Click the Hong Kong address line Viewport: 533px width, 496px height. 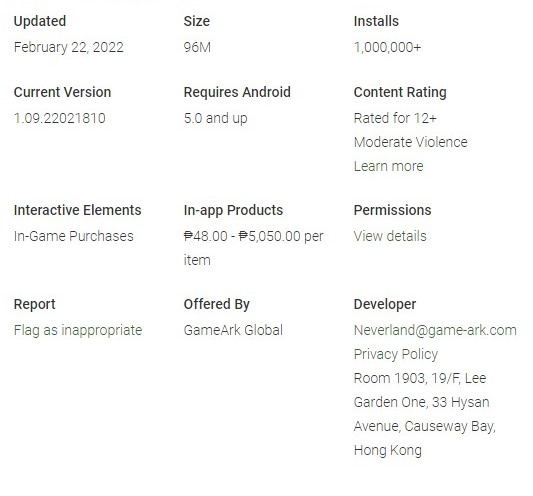click(x=388, y=450)
